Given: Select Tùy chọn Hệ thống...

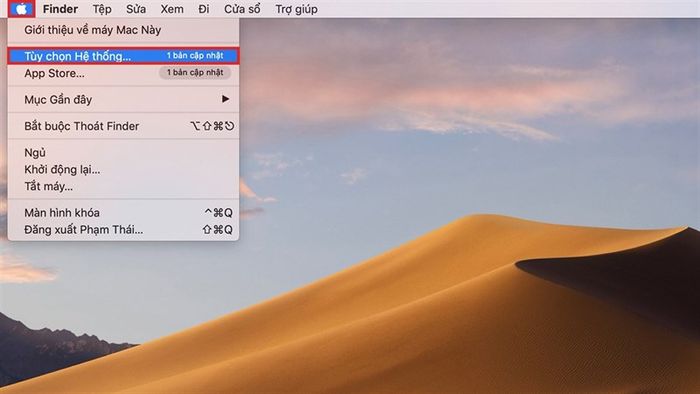Looking at the screenshot, I should tap(123, 56).
